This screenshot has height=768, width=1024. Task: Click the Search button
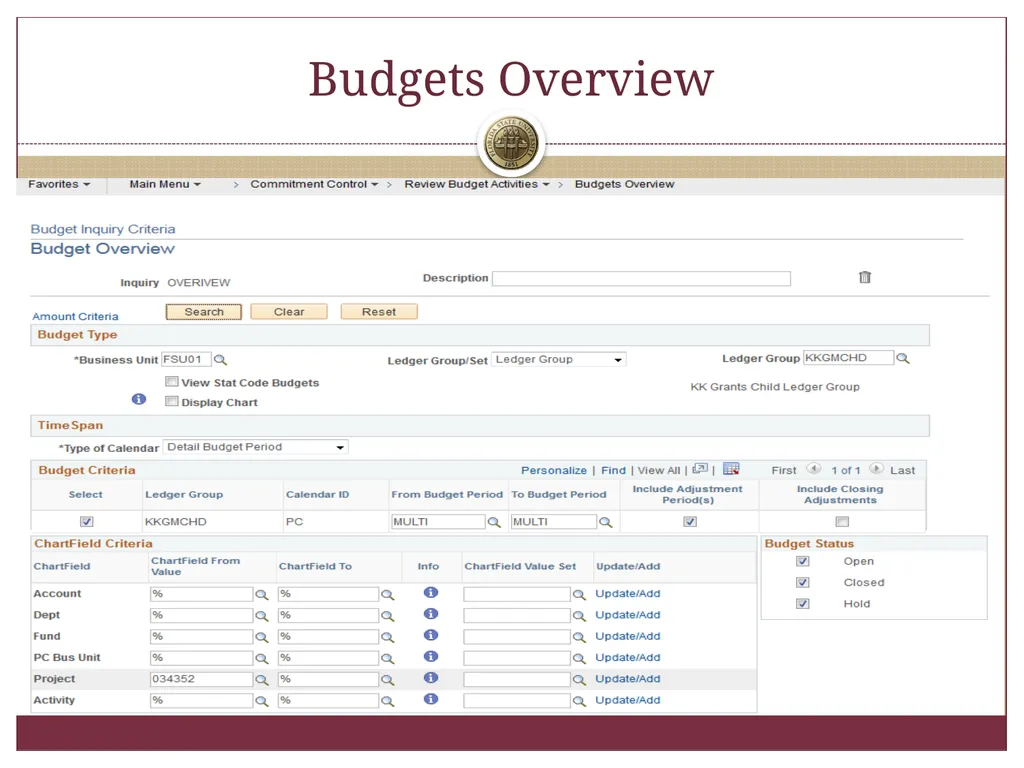(x=204, y=312)
